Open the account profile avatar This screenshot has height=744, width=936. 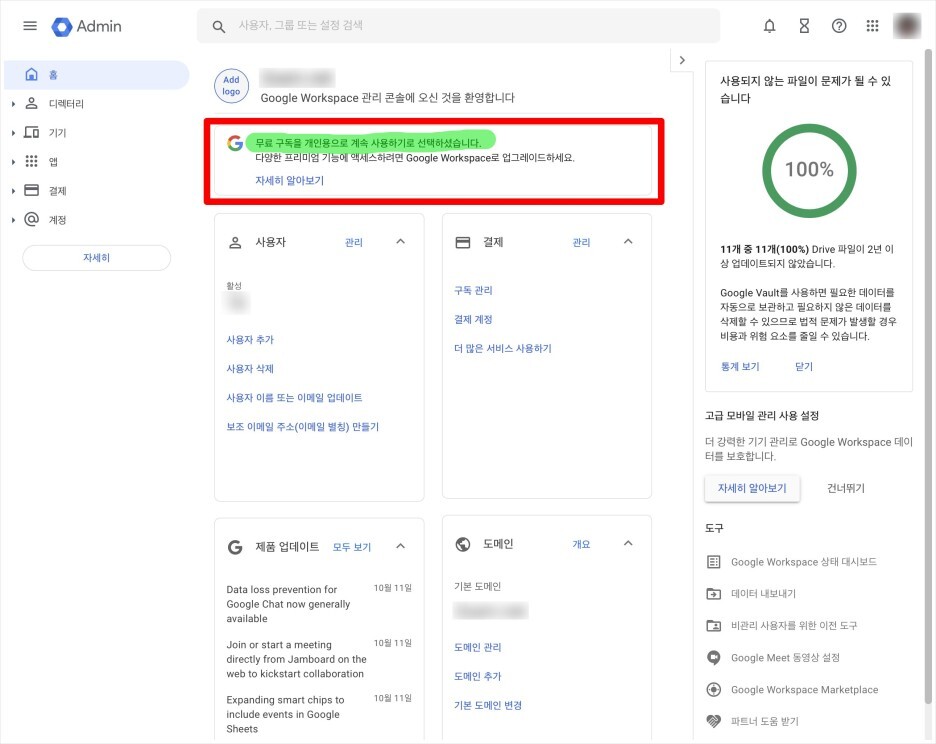(907, 26)
